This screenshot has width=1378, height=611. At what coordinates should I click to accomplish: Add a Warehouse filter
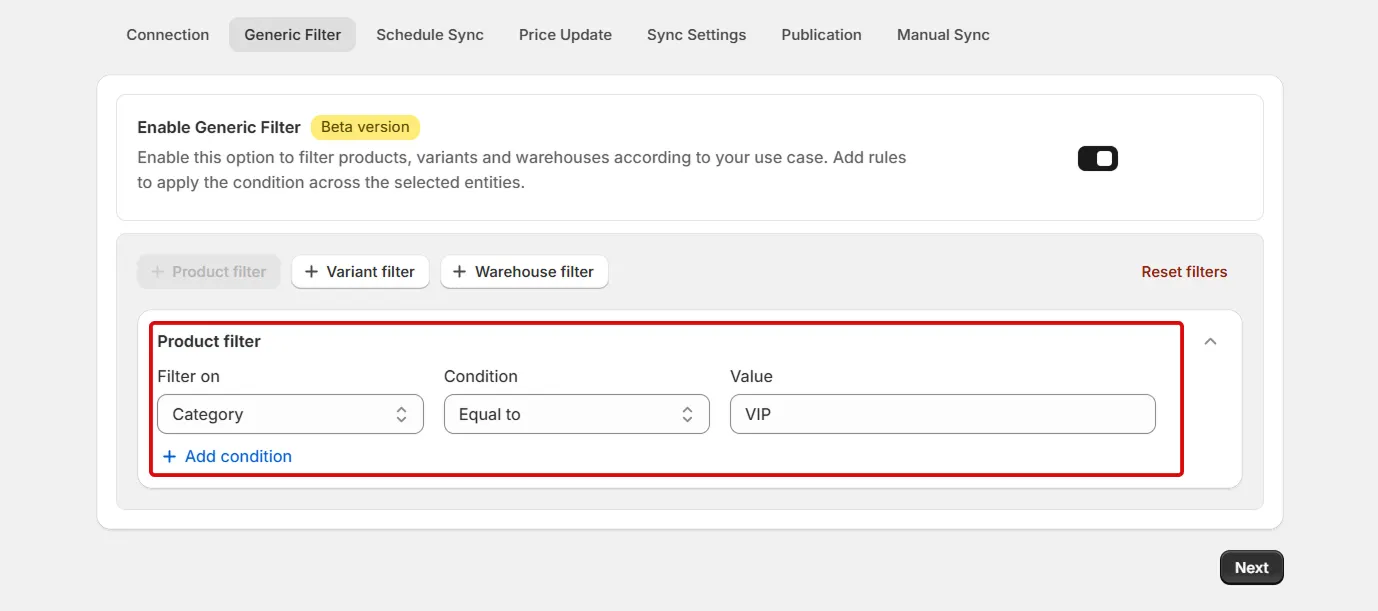[x=524, y=271]
